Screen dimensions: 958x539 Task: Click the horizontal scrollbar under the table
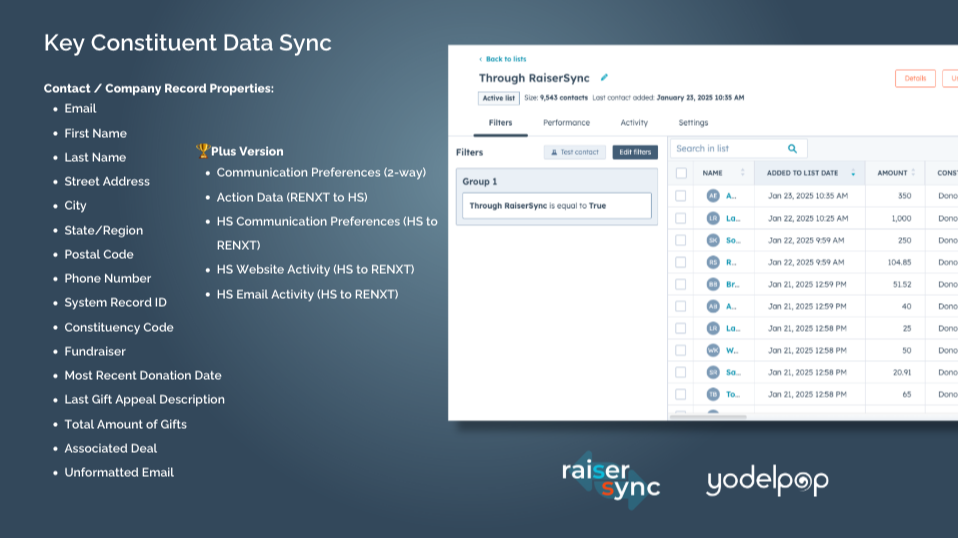coord(707,415)
